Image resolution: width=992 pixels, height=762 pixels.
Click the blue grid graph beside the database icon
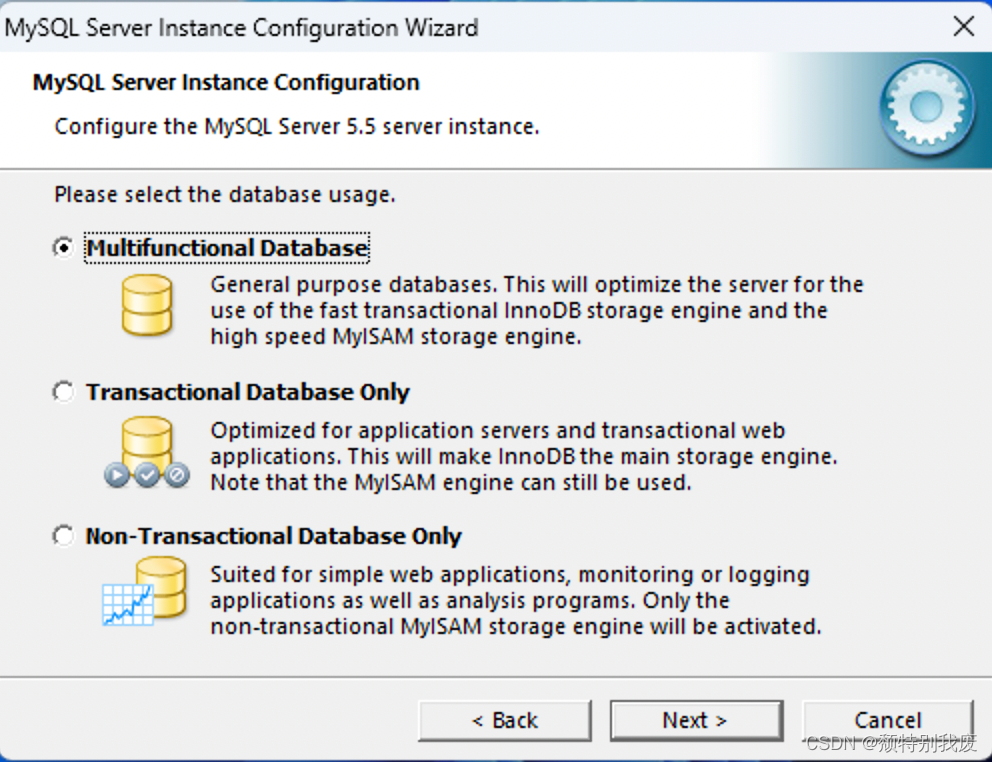(x=126, y=603)
